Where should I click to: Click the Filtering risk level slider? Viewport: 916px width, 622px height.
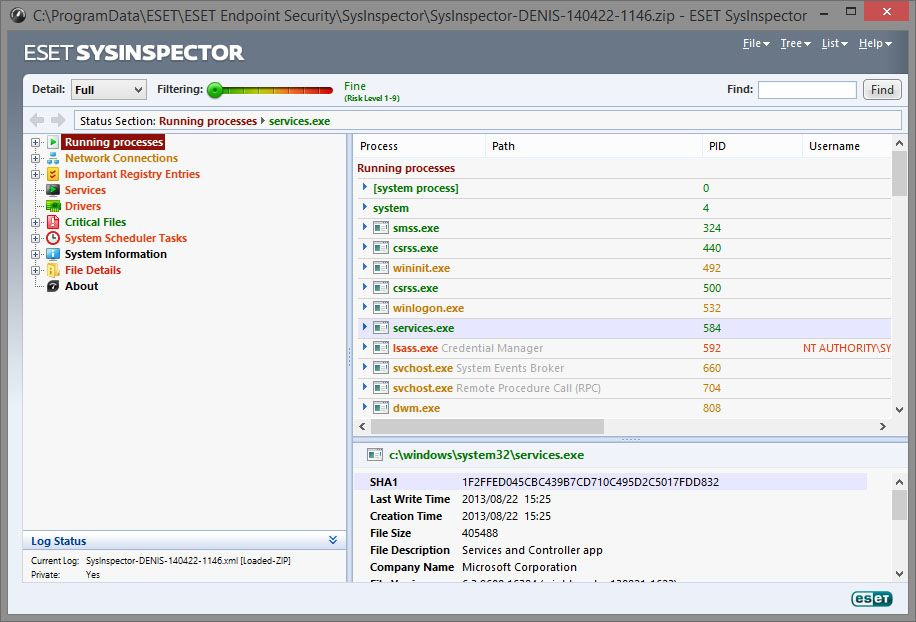tap(270, 90)
